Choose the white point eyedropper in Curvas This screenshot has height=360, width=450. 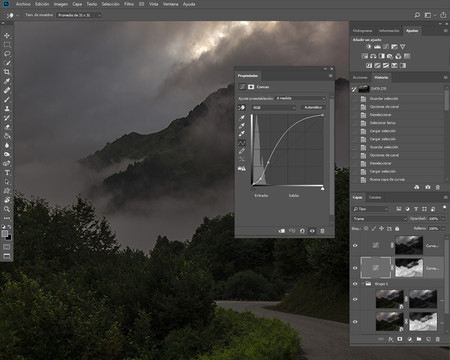(242, 133)
